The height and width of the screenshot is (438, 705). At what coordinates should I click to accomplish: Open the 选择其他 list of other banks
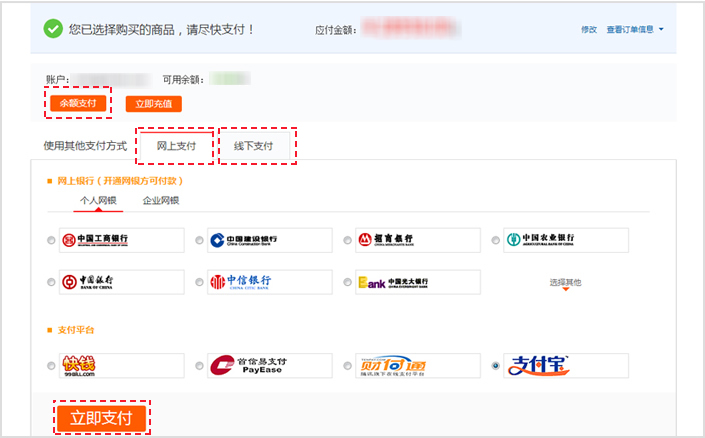565,283
